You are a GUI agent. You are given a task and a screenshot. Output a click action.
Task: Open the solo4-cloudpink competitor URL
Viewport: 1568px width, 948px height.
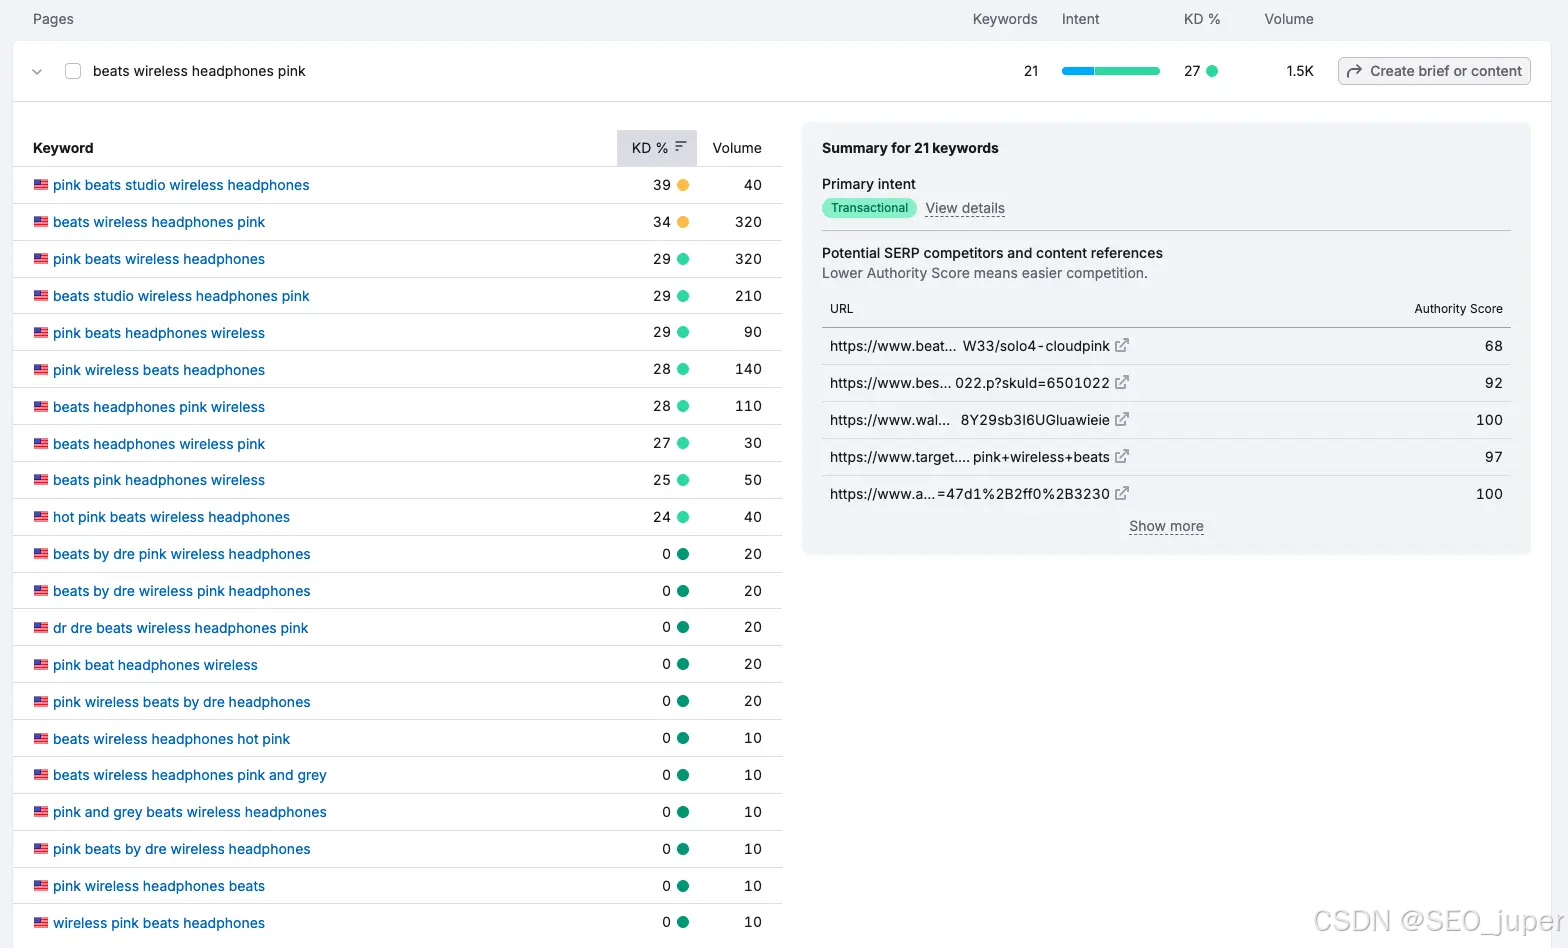coord(969,346)
